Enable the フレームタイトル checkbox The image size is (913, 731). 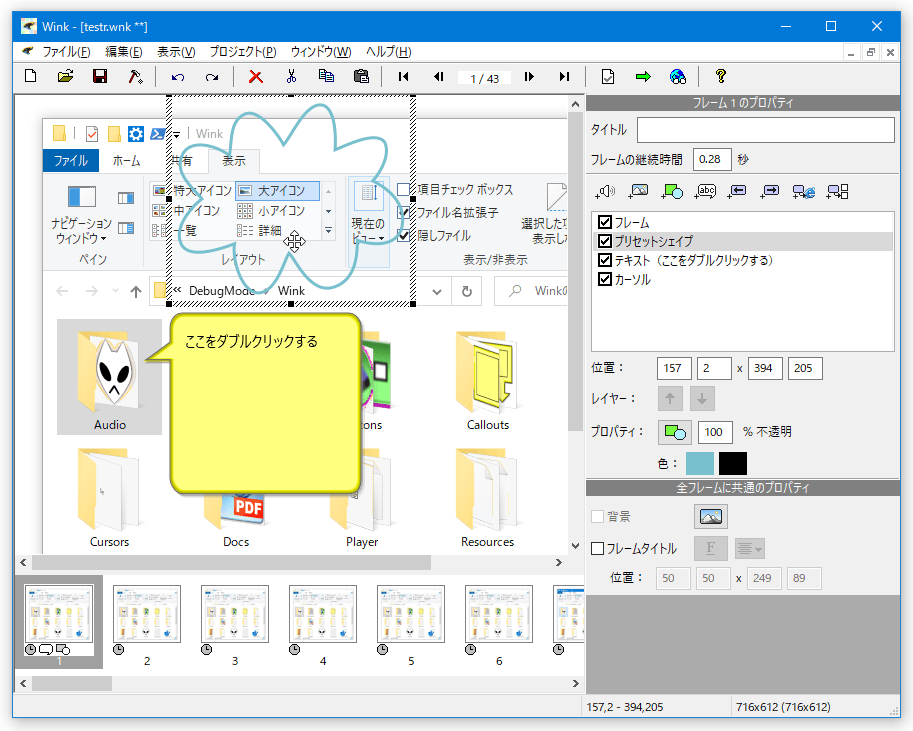click(x=597, y=548)
